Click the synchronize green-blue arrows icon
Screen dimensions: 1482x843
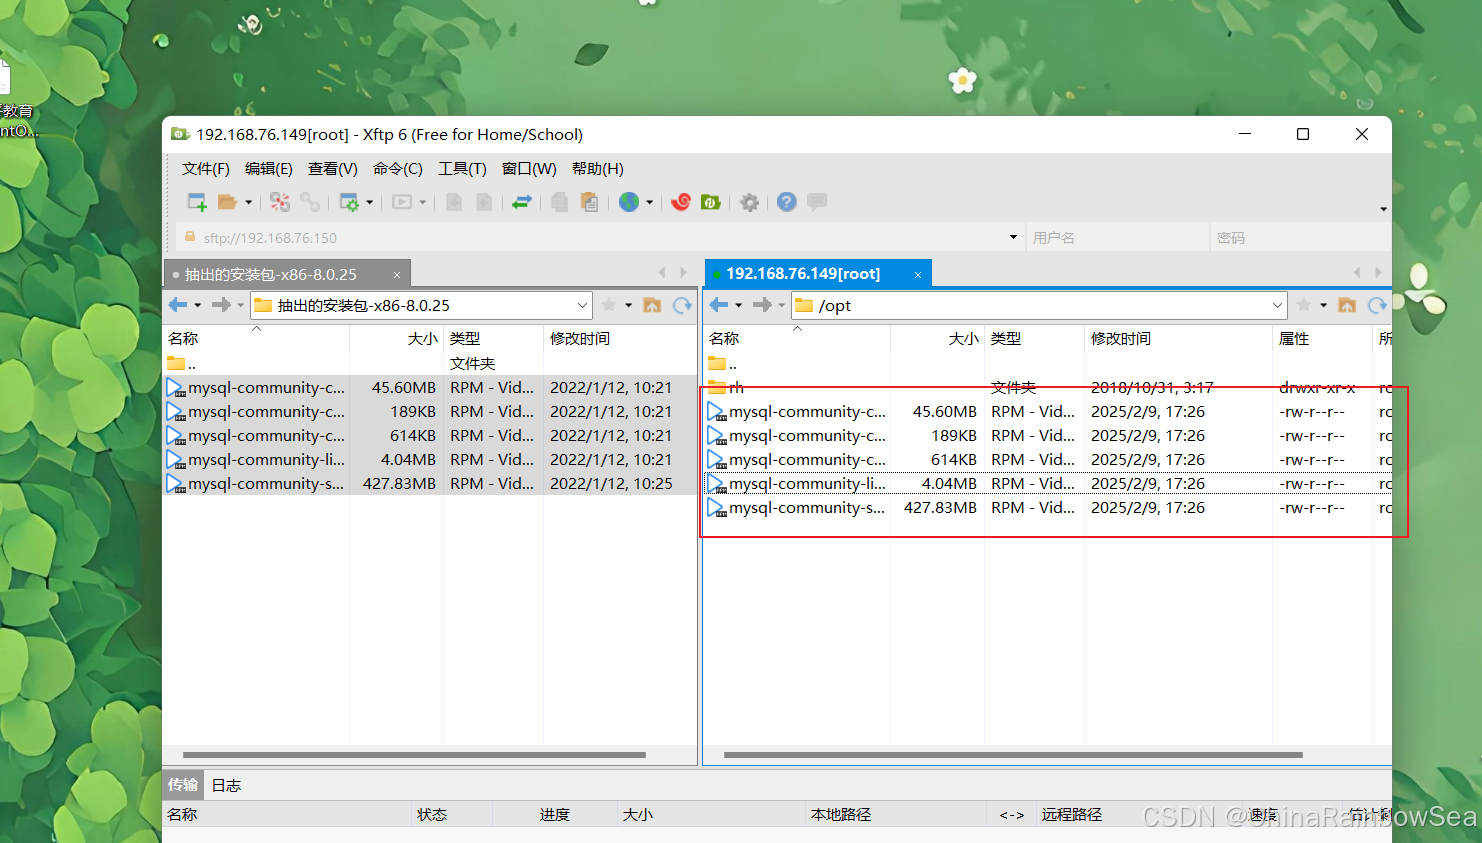point(521,202)
